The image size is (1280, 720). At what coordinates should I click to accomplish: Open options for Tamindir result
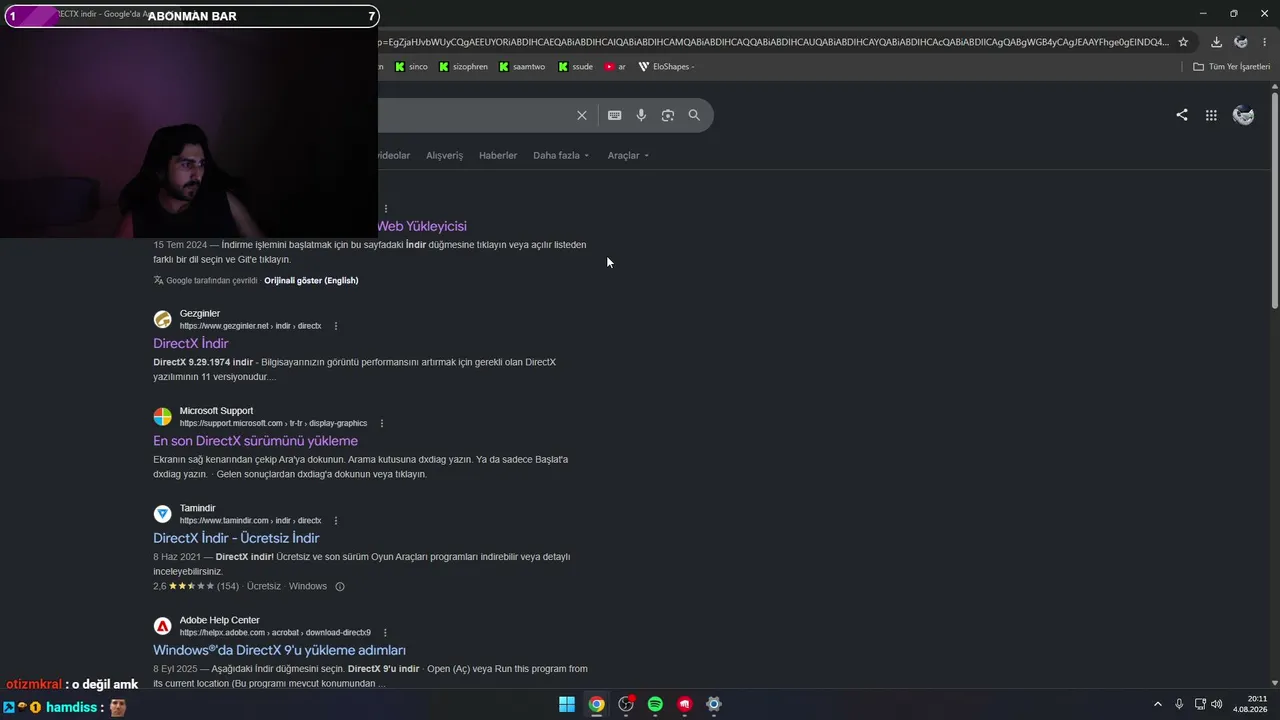click(x=336, y=521)
